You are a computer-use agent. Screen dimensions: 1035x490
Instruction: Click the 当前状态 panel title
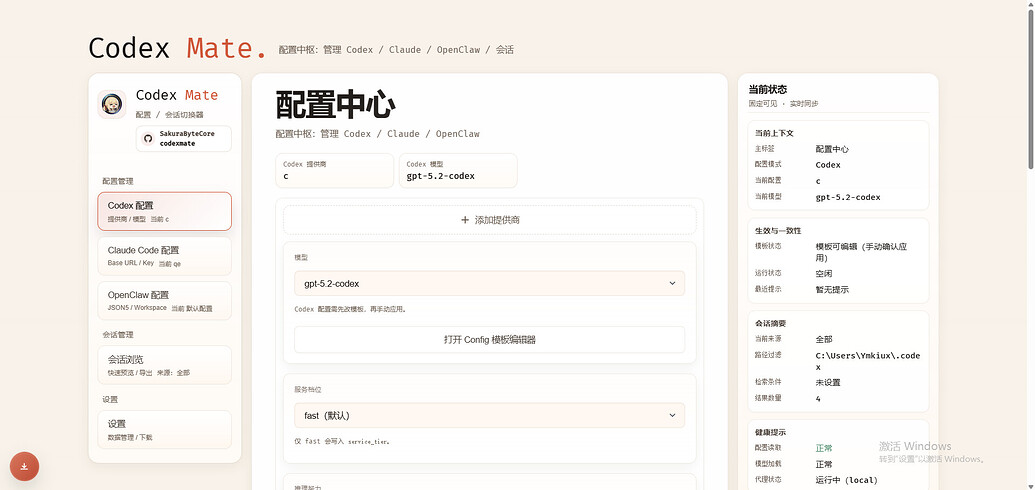(x=767, y=89)
